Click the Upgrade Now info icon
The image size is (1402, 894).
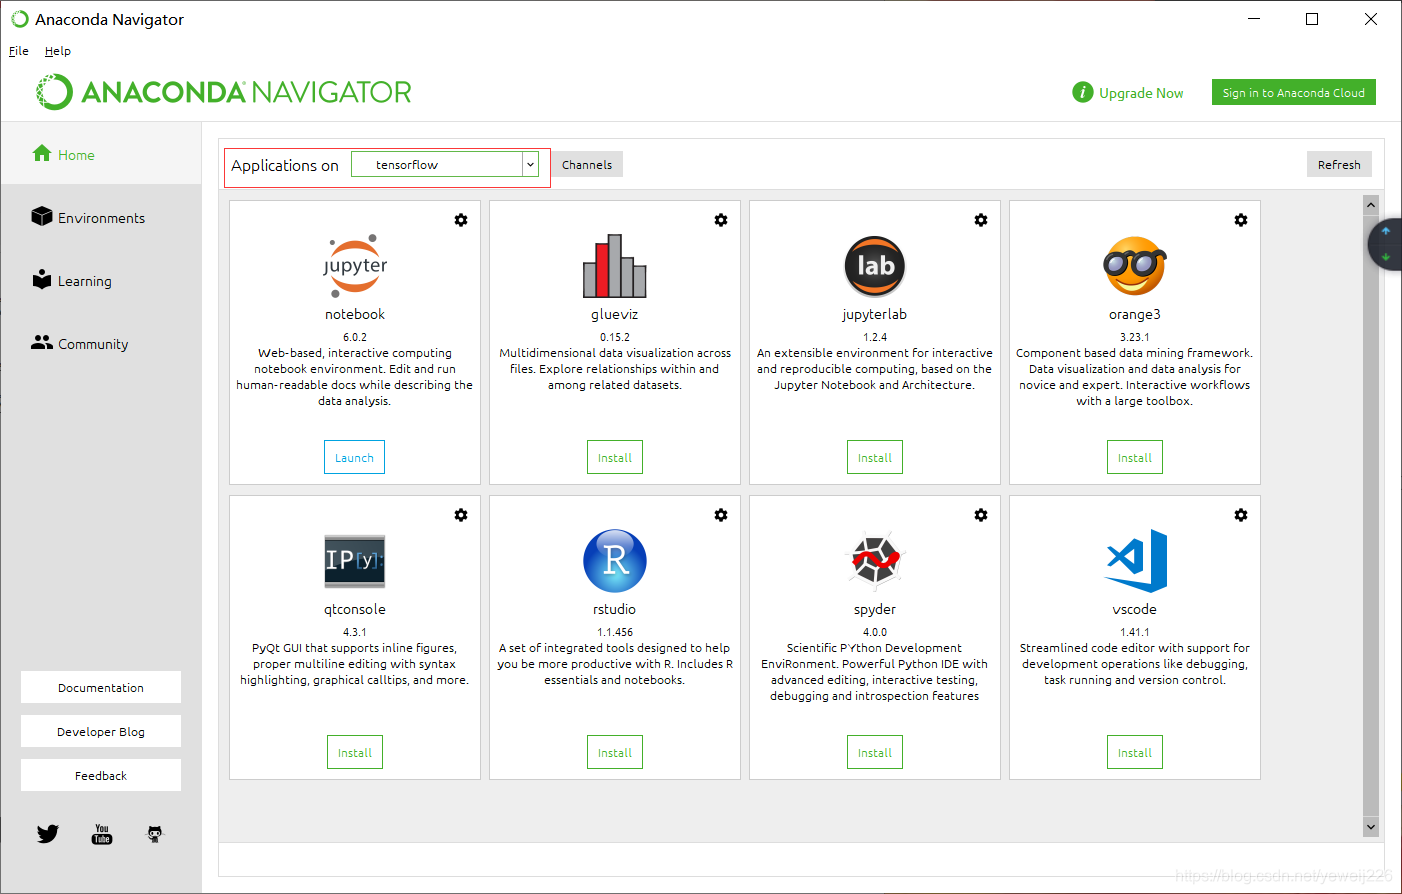coord(1082,92)
